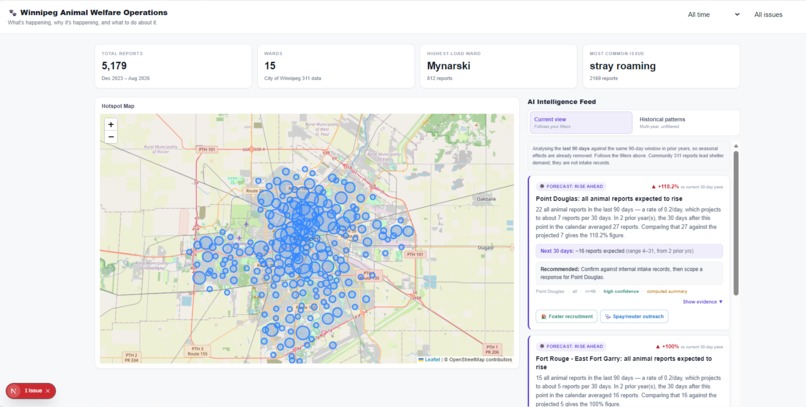Click the City of Winnipeg 311 data text
This screenshot has height=407, width=806.
[292, 78]
